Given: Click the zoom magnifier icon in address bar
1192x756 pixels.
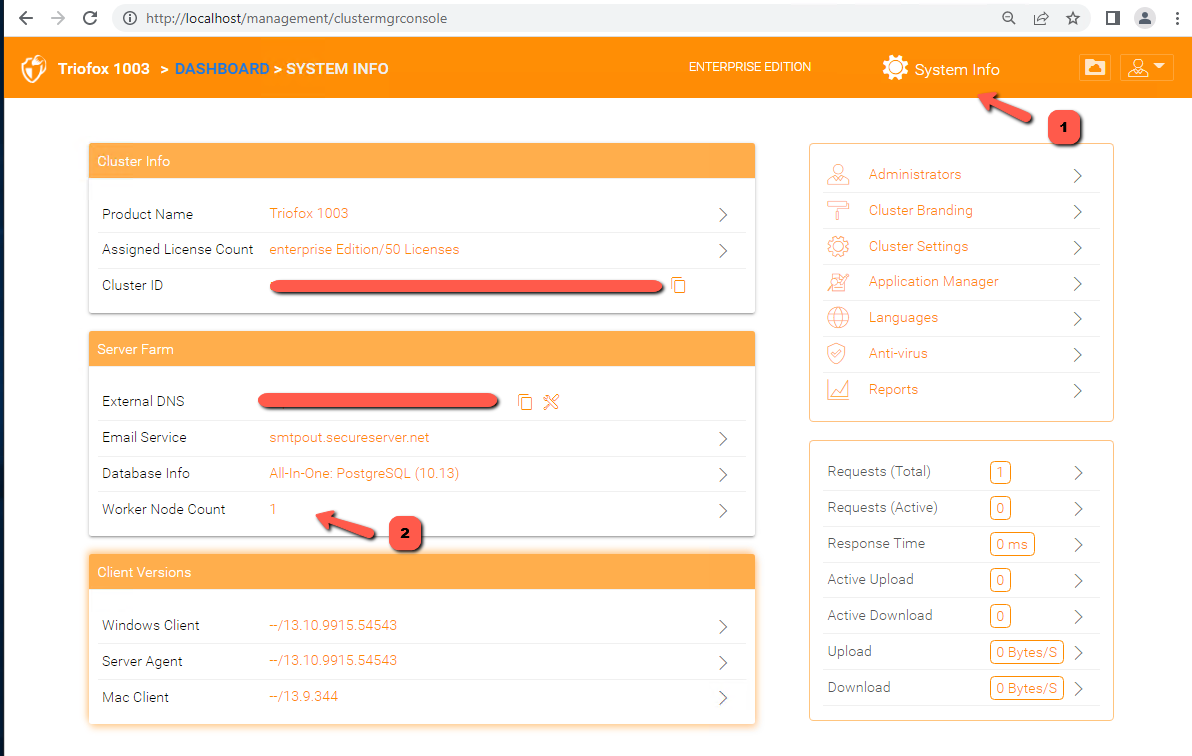Looking at the screenshot, I should tap(1009, 18).
